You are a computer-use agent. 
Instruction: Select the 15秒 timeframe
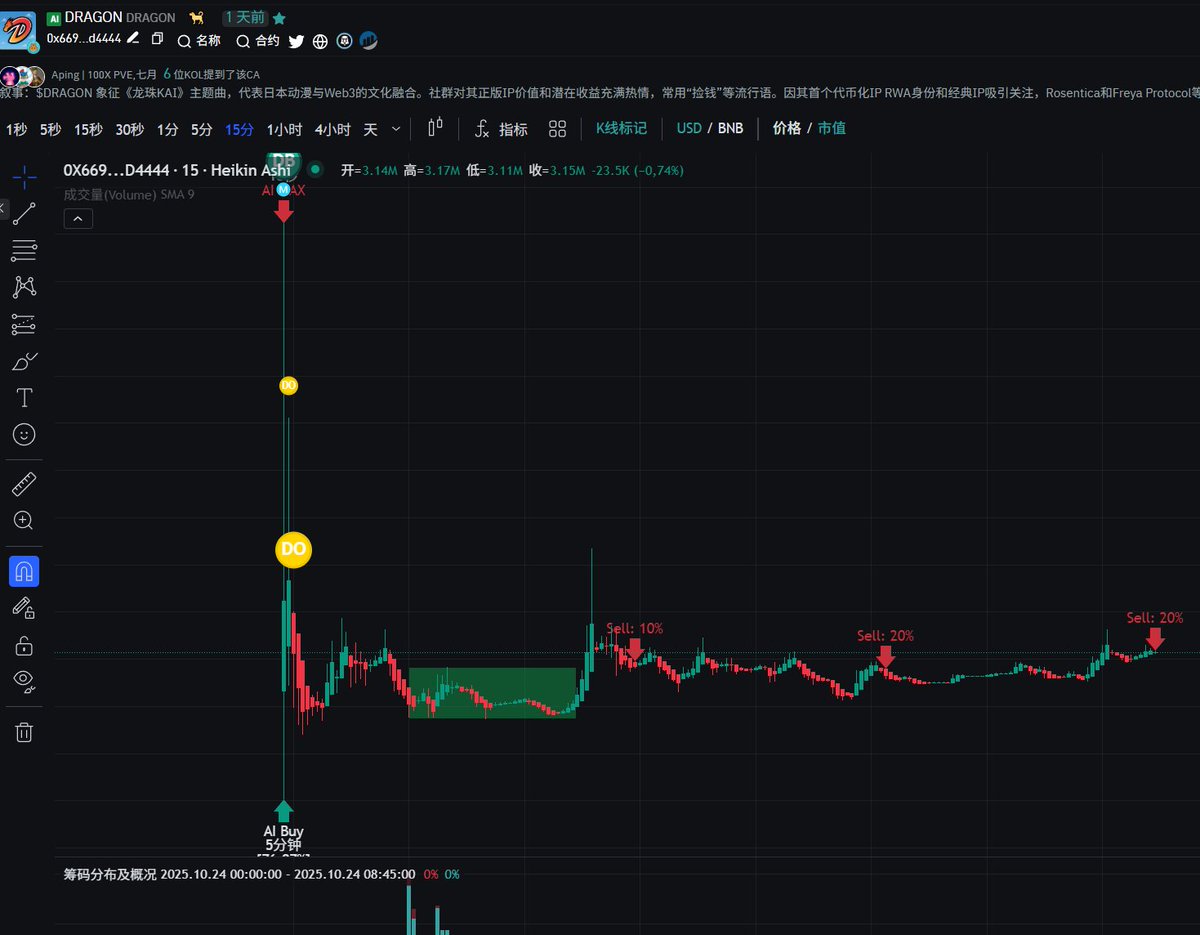point(88,129)
